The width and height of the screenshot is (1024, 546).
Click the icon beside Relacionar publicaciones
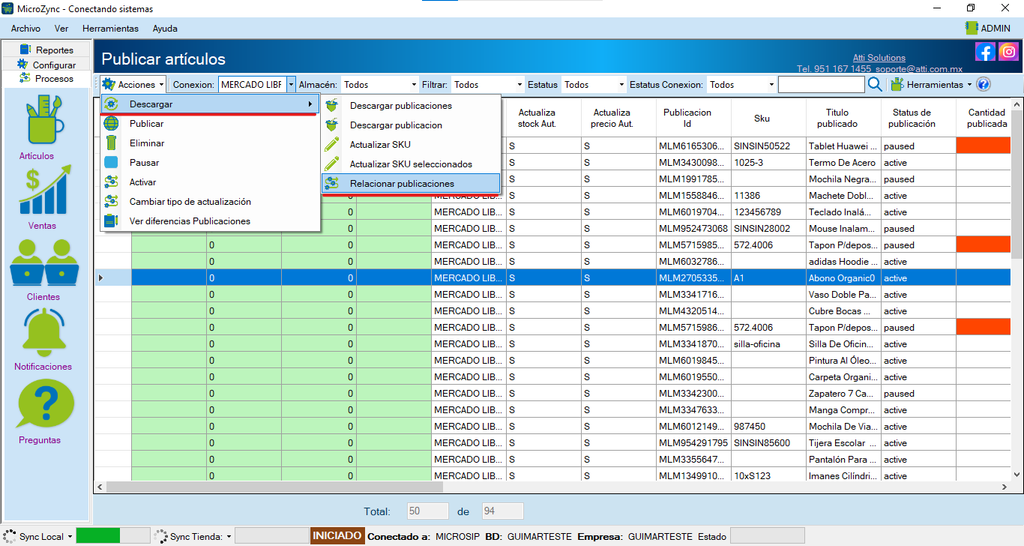332,184
